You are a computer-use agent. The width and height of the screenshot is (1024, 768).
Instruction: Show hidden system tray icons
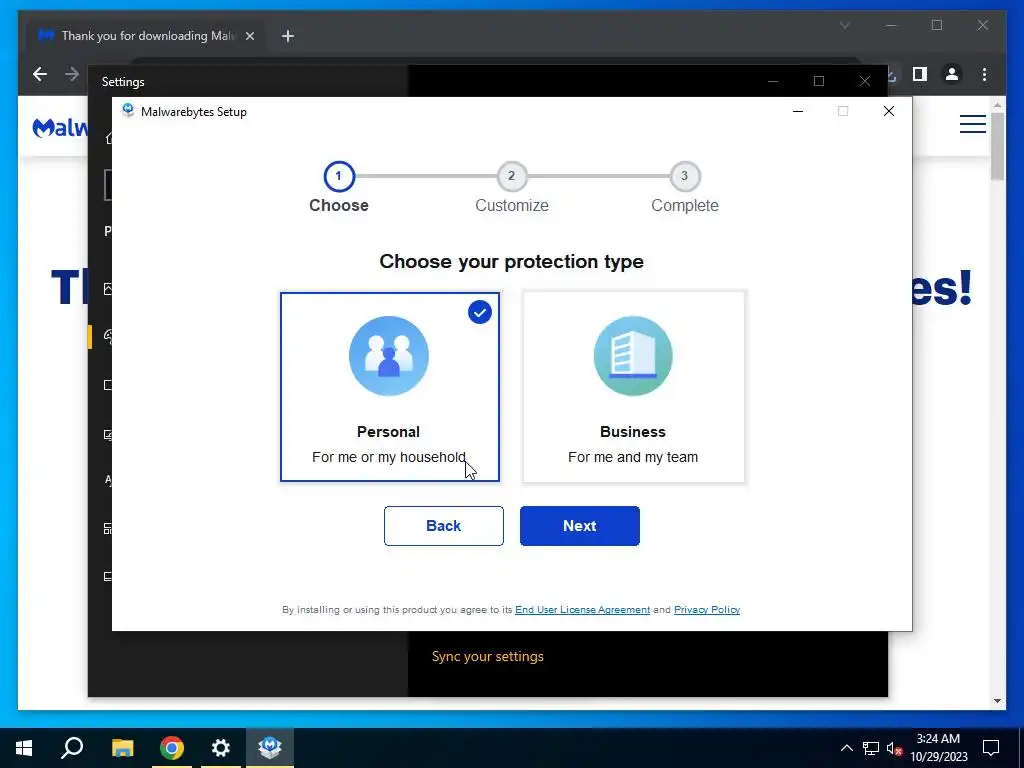pyautogui.click(x=846, y=748)
